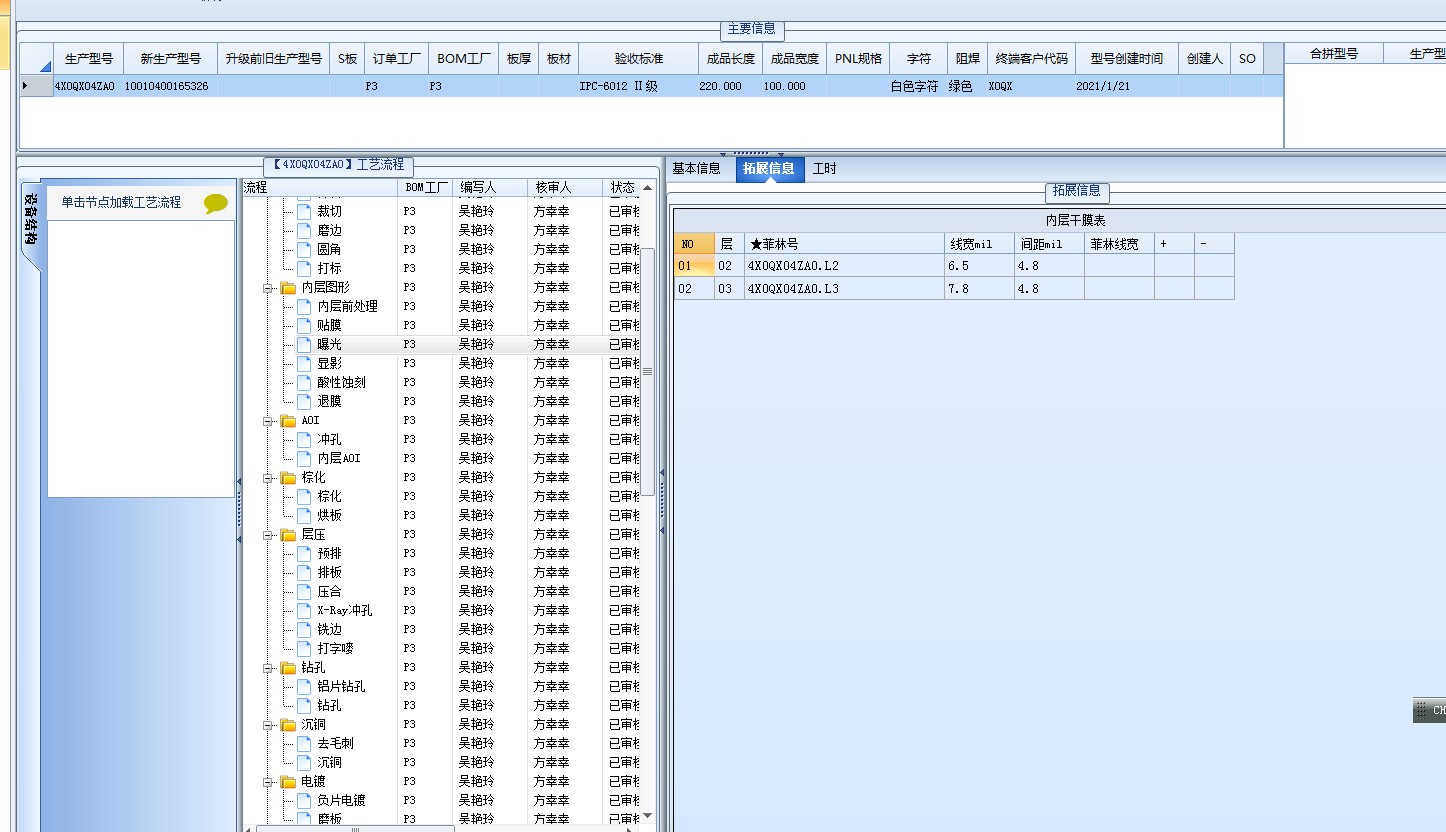Click the 验收标准 column header
Image resolution: width=1446 pixels, height=832 pixels.
[x=639, y=59]
